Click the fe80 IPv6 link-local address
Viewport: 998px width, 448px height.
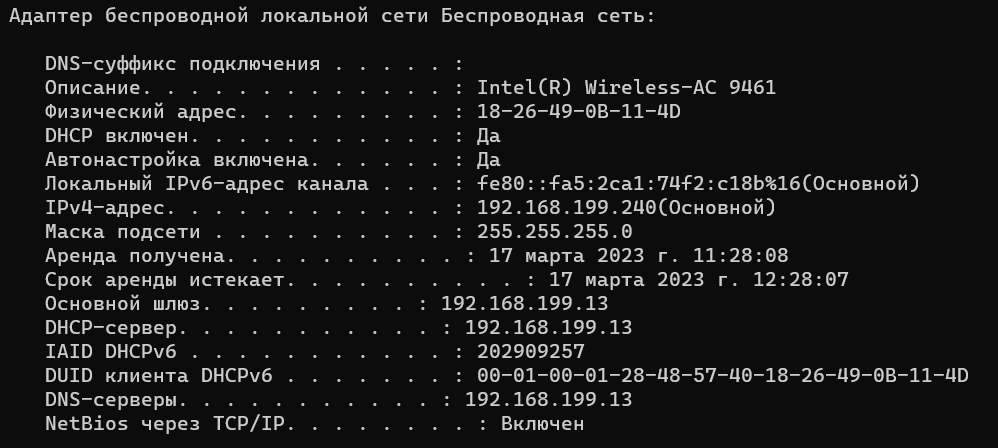pyautogui.click(x=638, y=184)
